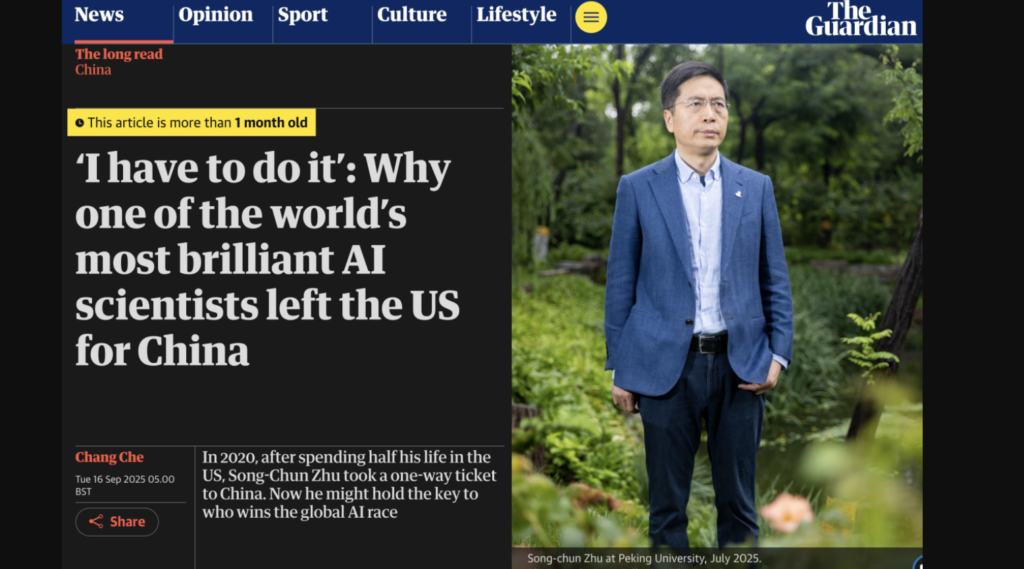Open the Song-chun Zhu portrait photo

coord(717,295)
